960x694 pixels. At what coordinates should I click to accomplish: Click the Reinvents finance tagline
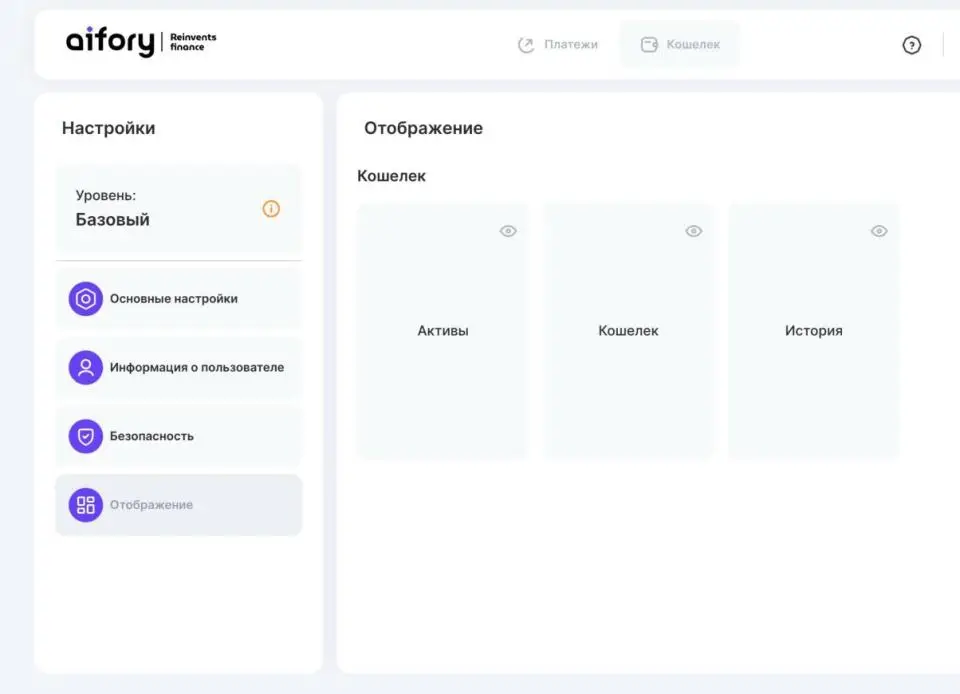(193, 42)
